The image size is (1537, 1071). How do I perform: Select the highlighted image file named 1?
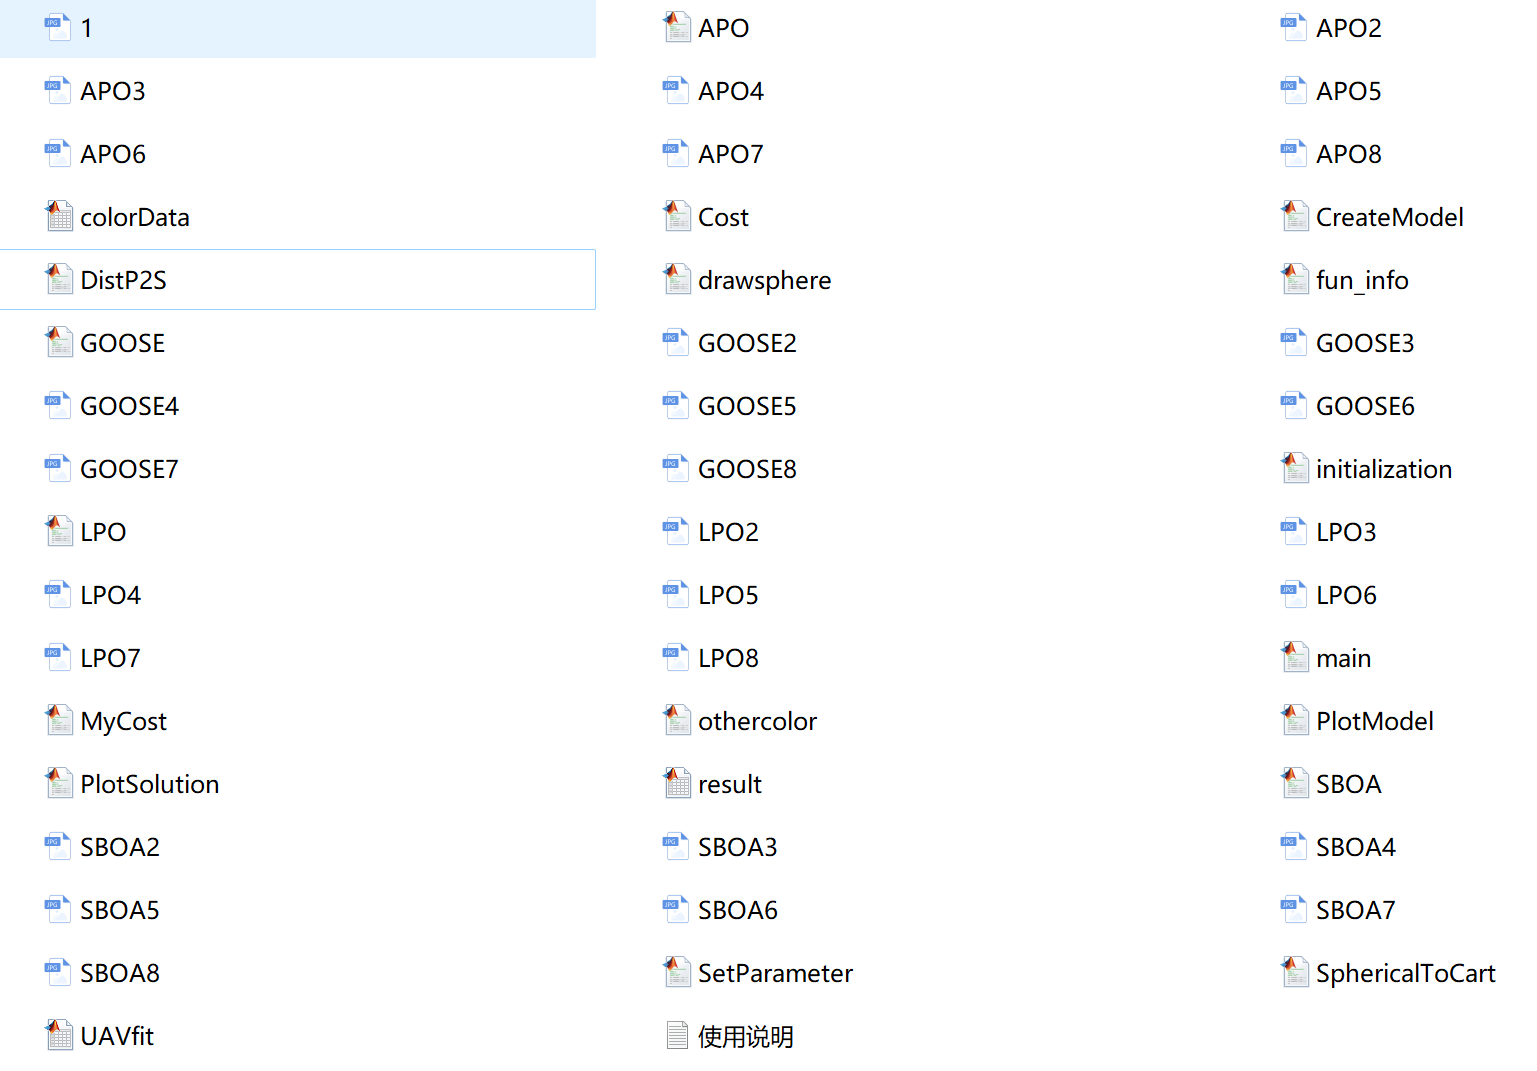(x=86, y=28)
